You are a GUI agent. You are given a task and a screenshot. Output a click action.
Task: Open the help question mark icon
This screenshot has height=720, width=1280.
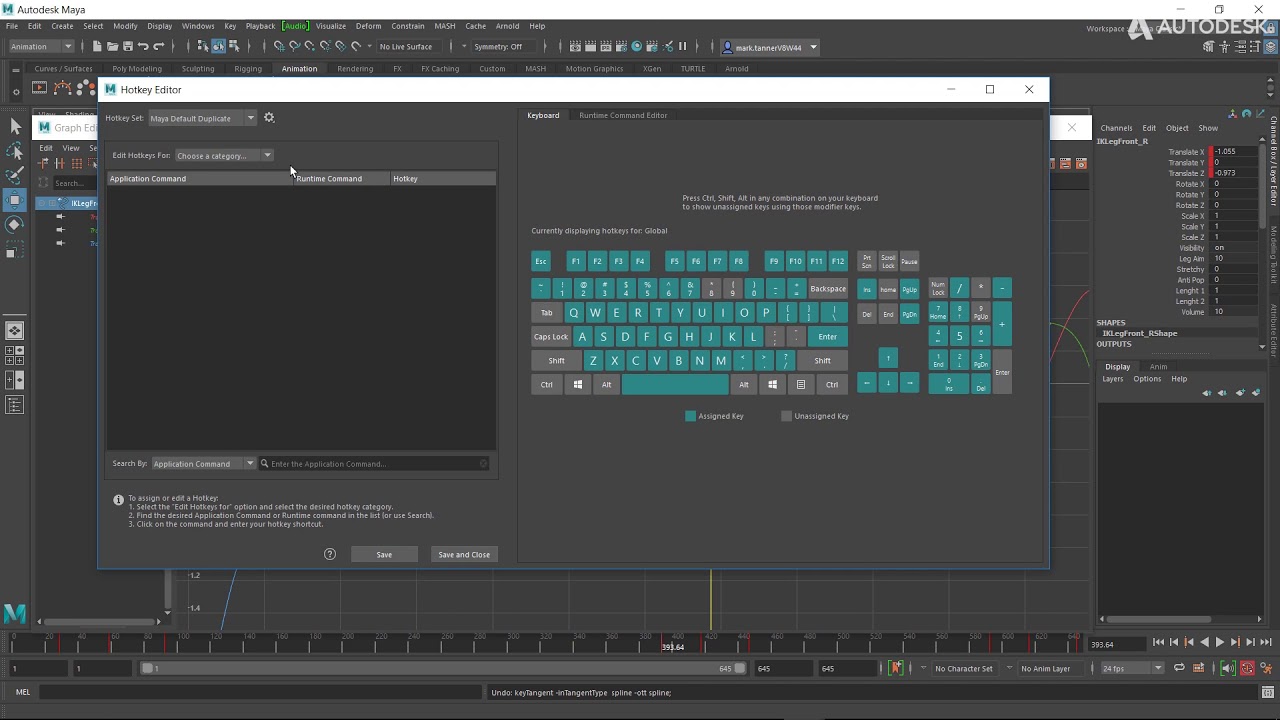(330, 554)
